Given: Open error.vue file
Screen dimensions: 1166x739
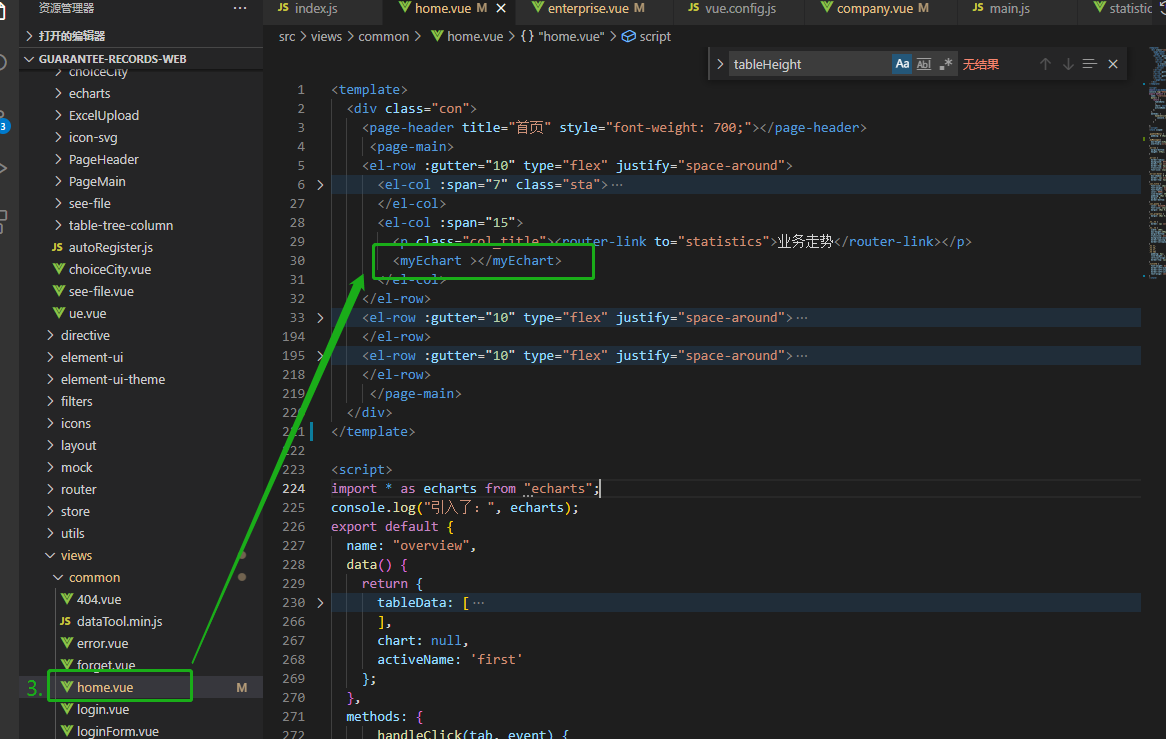Looking at the screenshot, I should point(102,643).
